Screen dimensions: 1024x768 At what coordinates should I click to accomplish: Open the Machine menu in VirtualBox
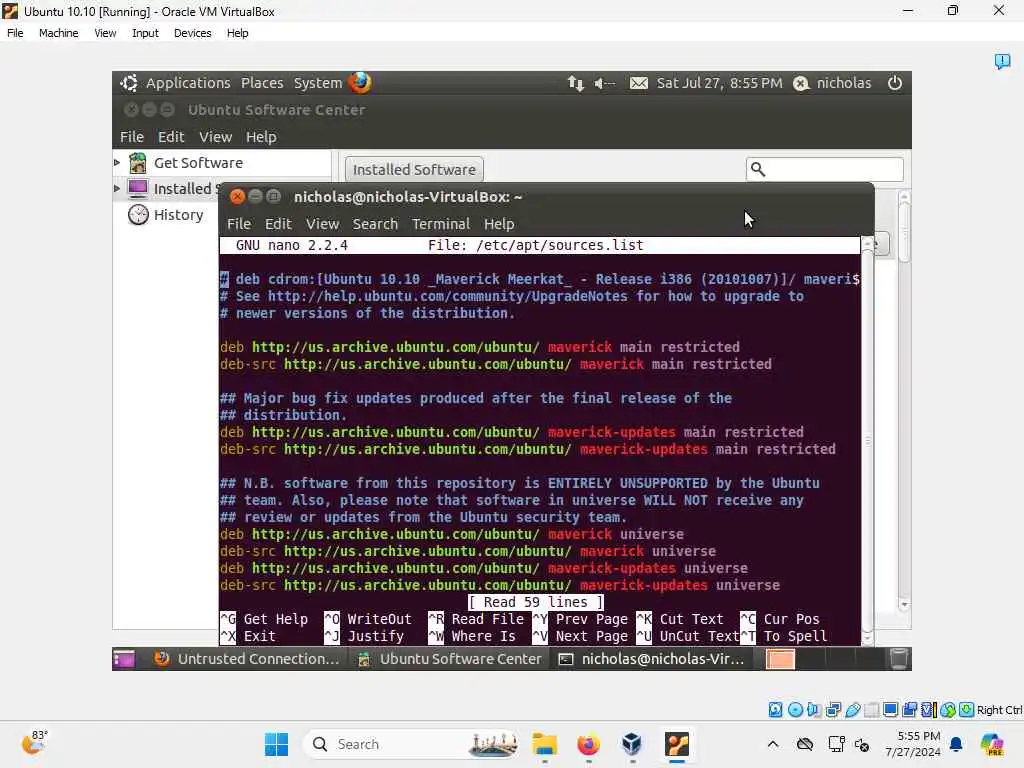pyautogui.click(x=58, y=33)
